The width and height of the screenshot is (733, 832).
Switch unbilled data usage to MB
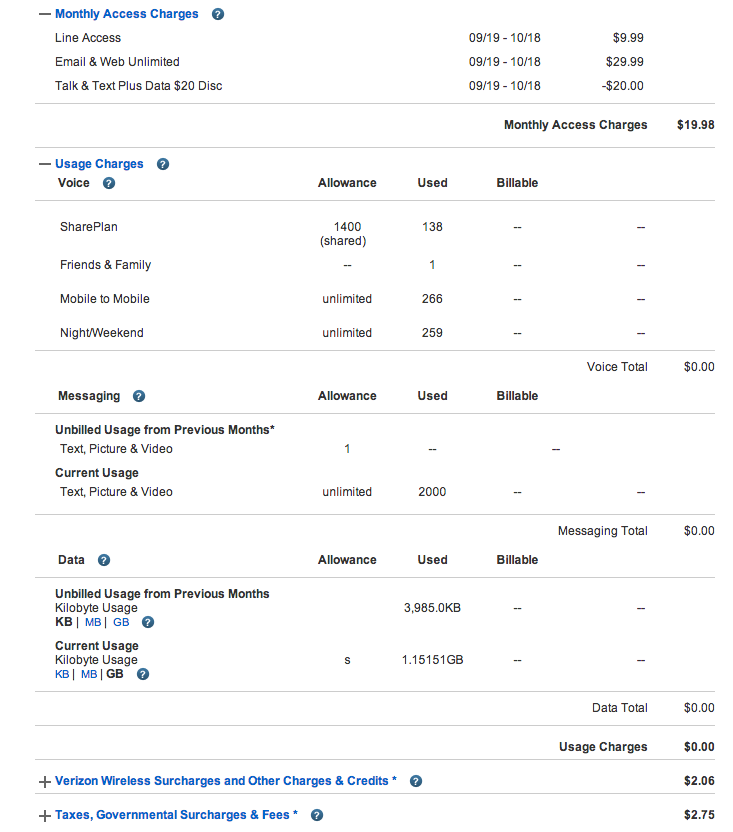coord(93,622)
